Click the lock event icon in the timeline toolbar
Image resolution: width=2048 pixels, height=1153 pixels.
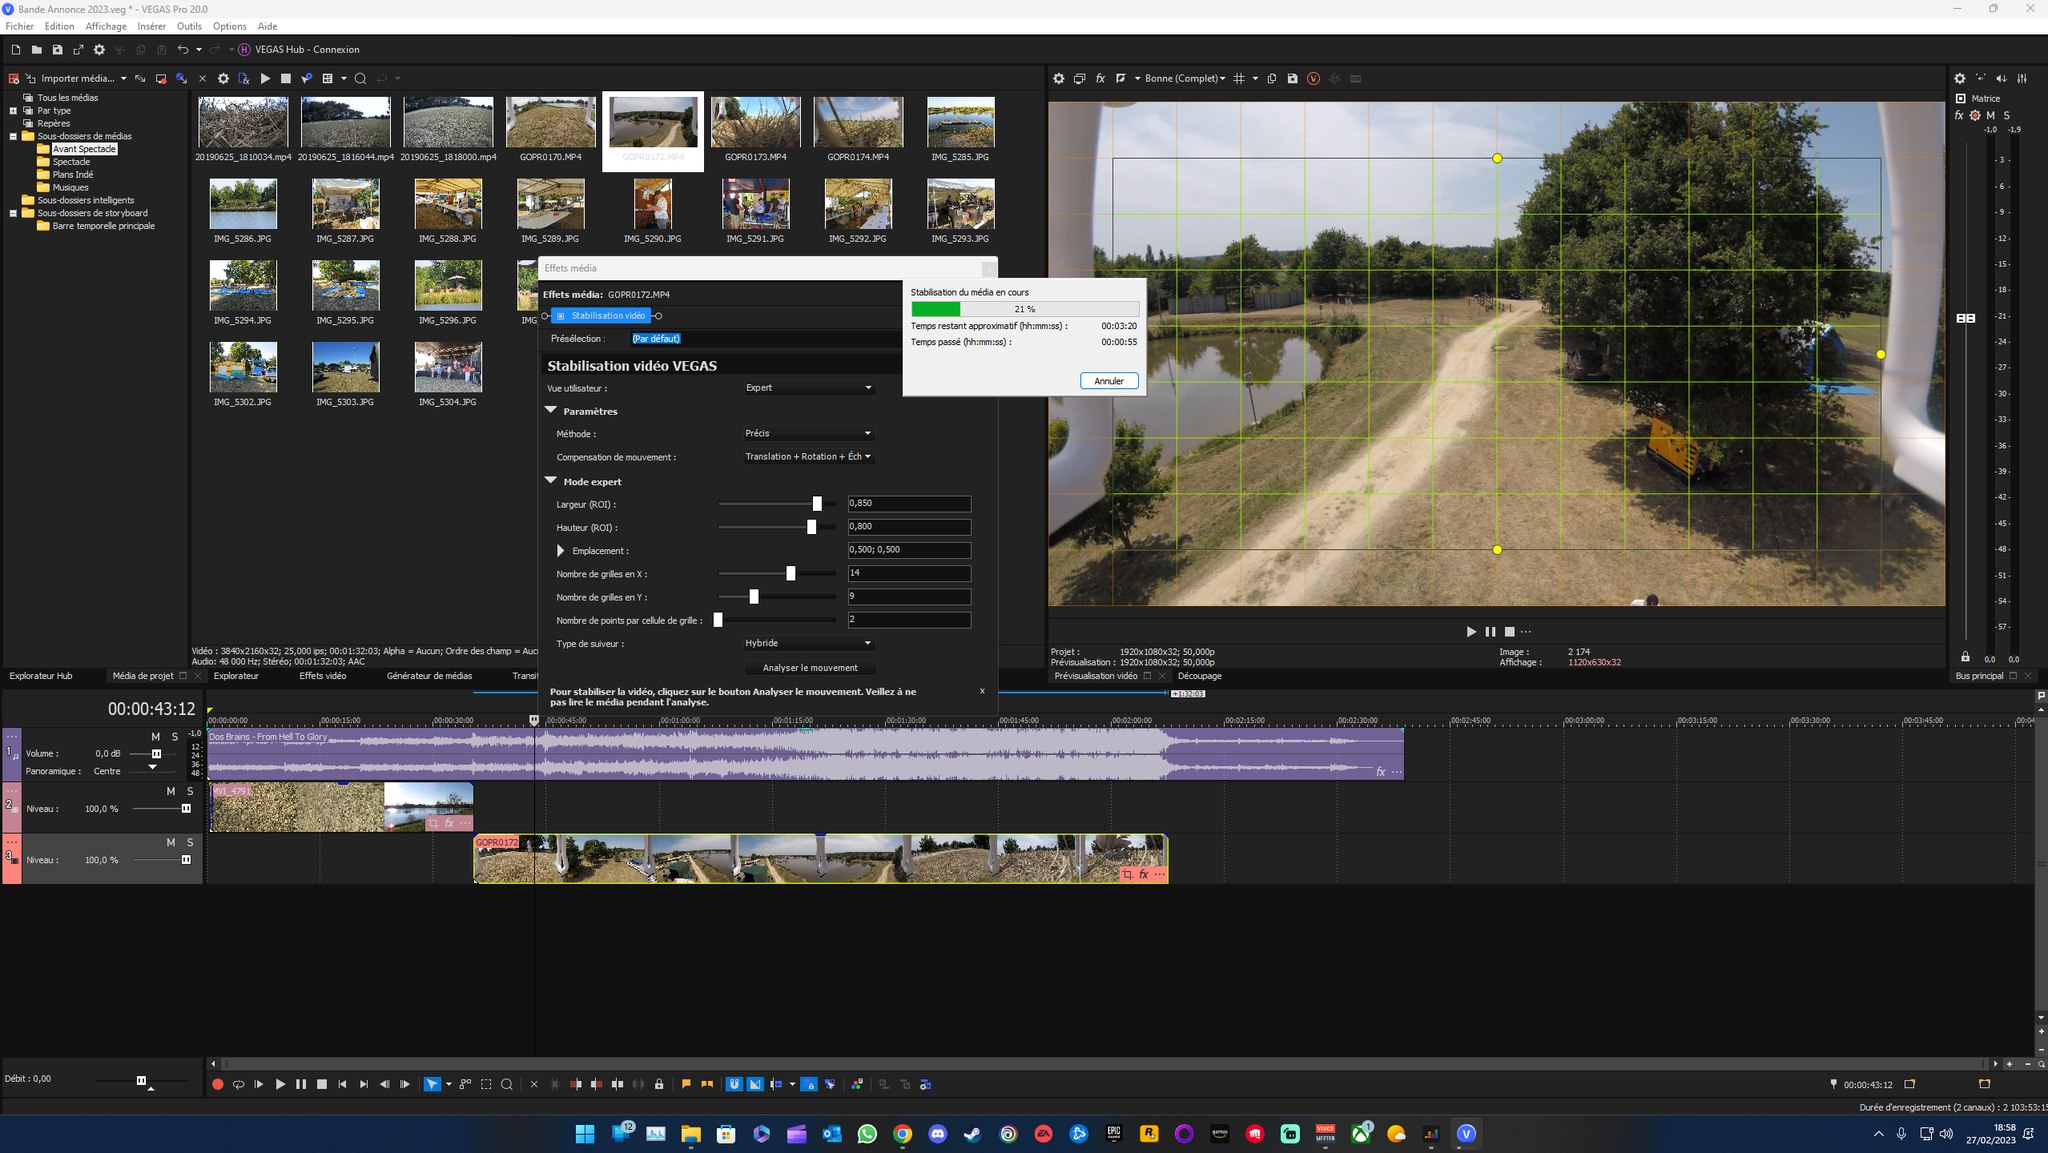point(659,1084)
